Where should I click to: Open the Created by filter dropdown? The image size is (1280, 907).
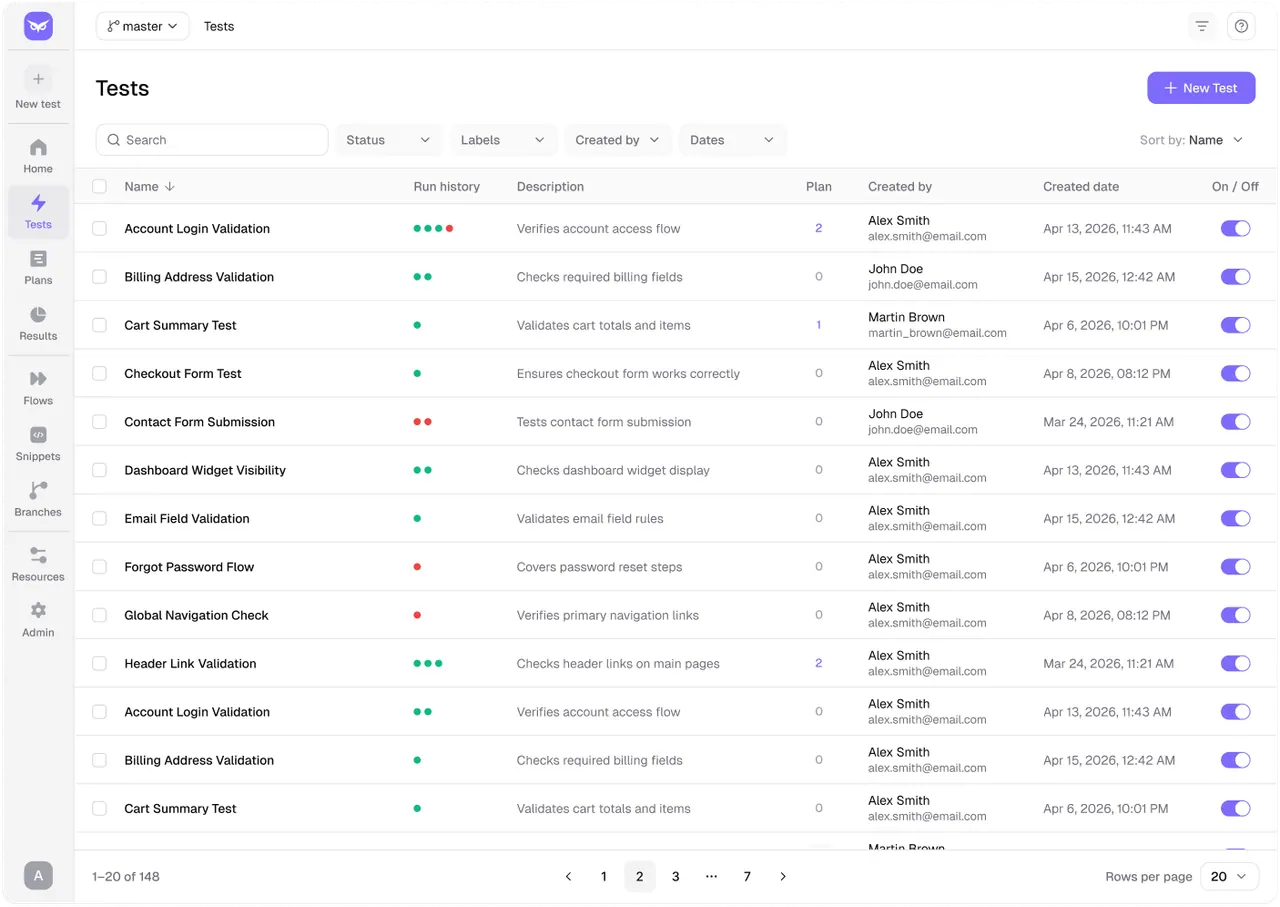(x=617, y=140)
